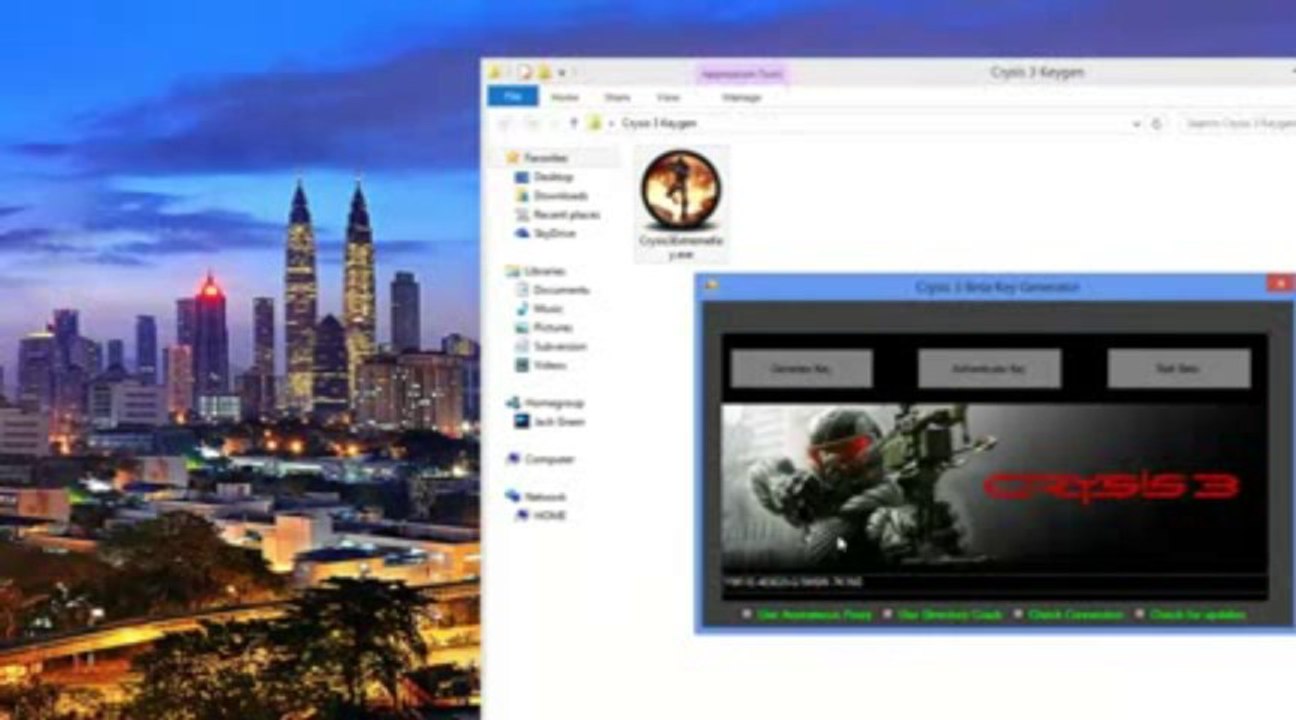1296x720 pixels.
Task: Click Explorer's folder icon in the title bar
Action: click(x=496, y=73)
